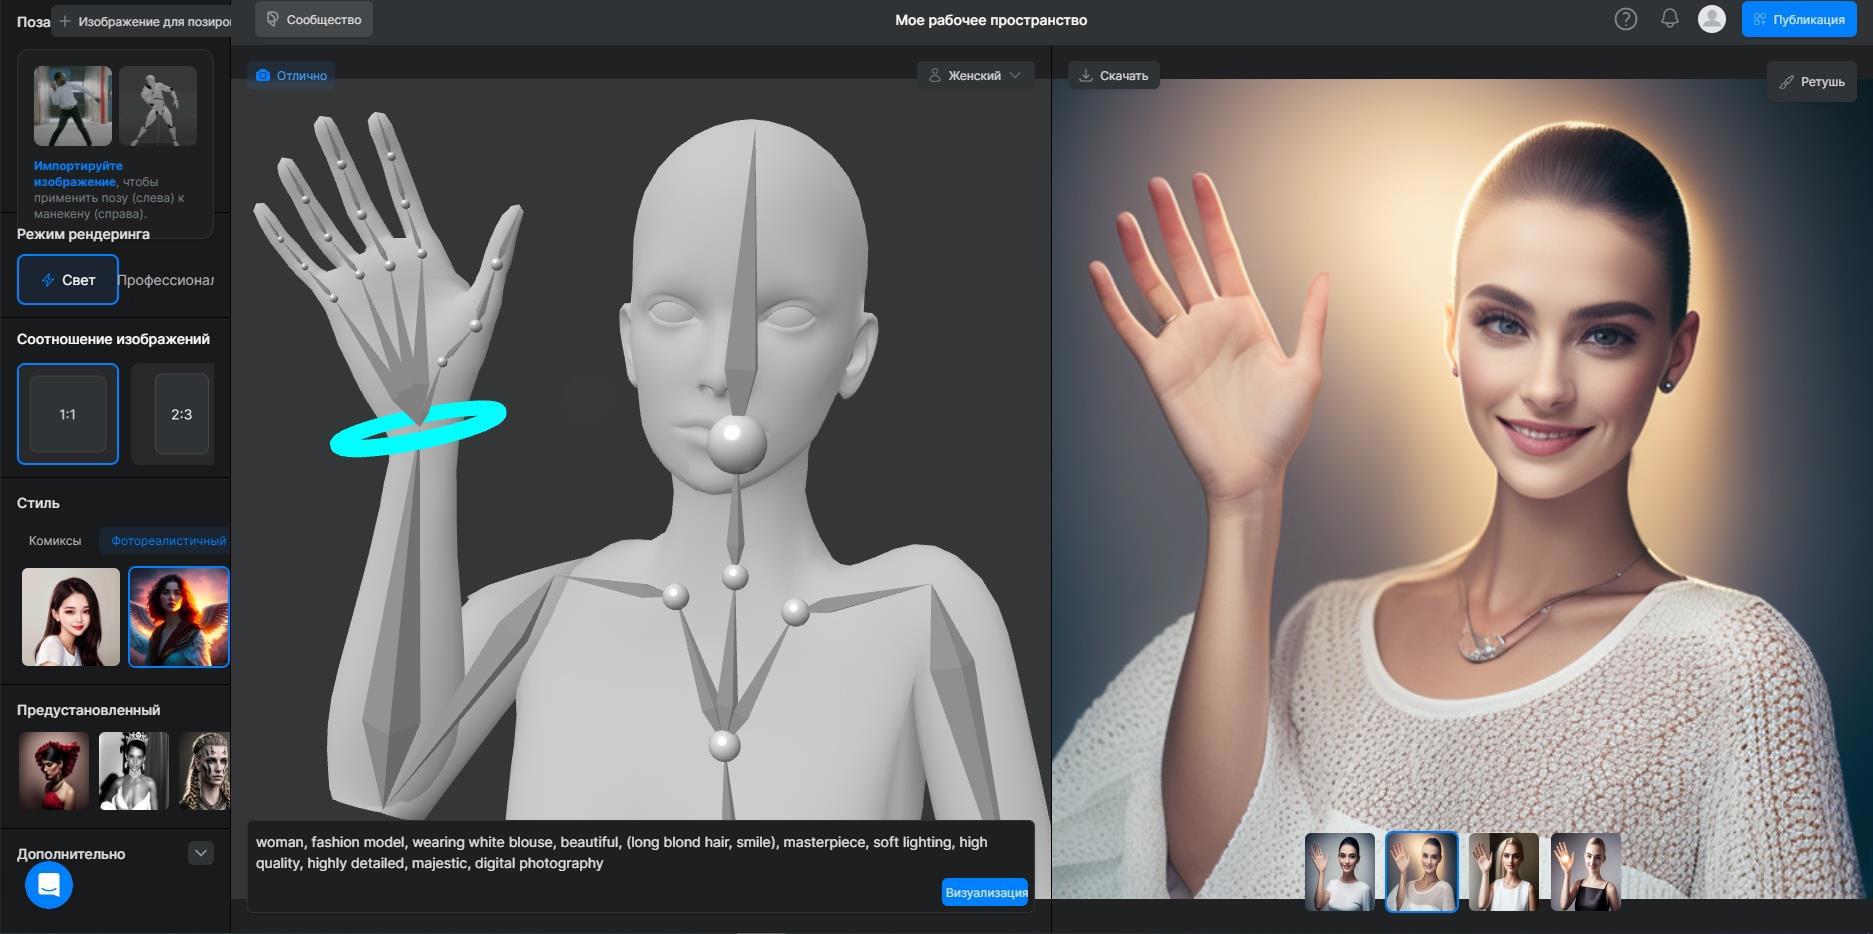Select the Light rendering mode
Screen dimensions: 1873x934
point(68,280)
